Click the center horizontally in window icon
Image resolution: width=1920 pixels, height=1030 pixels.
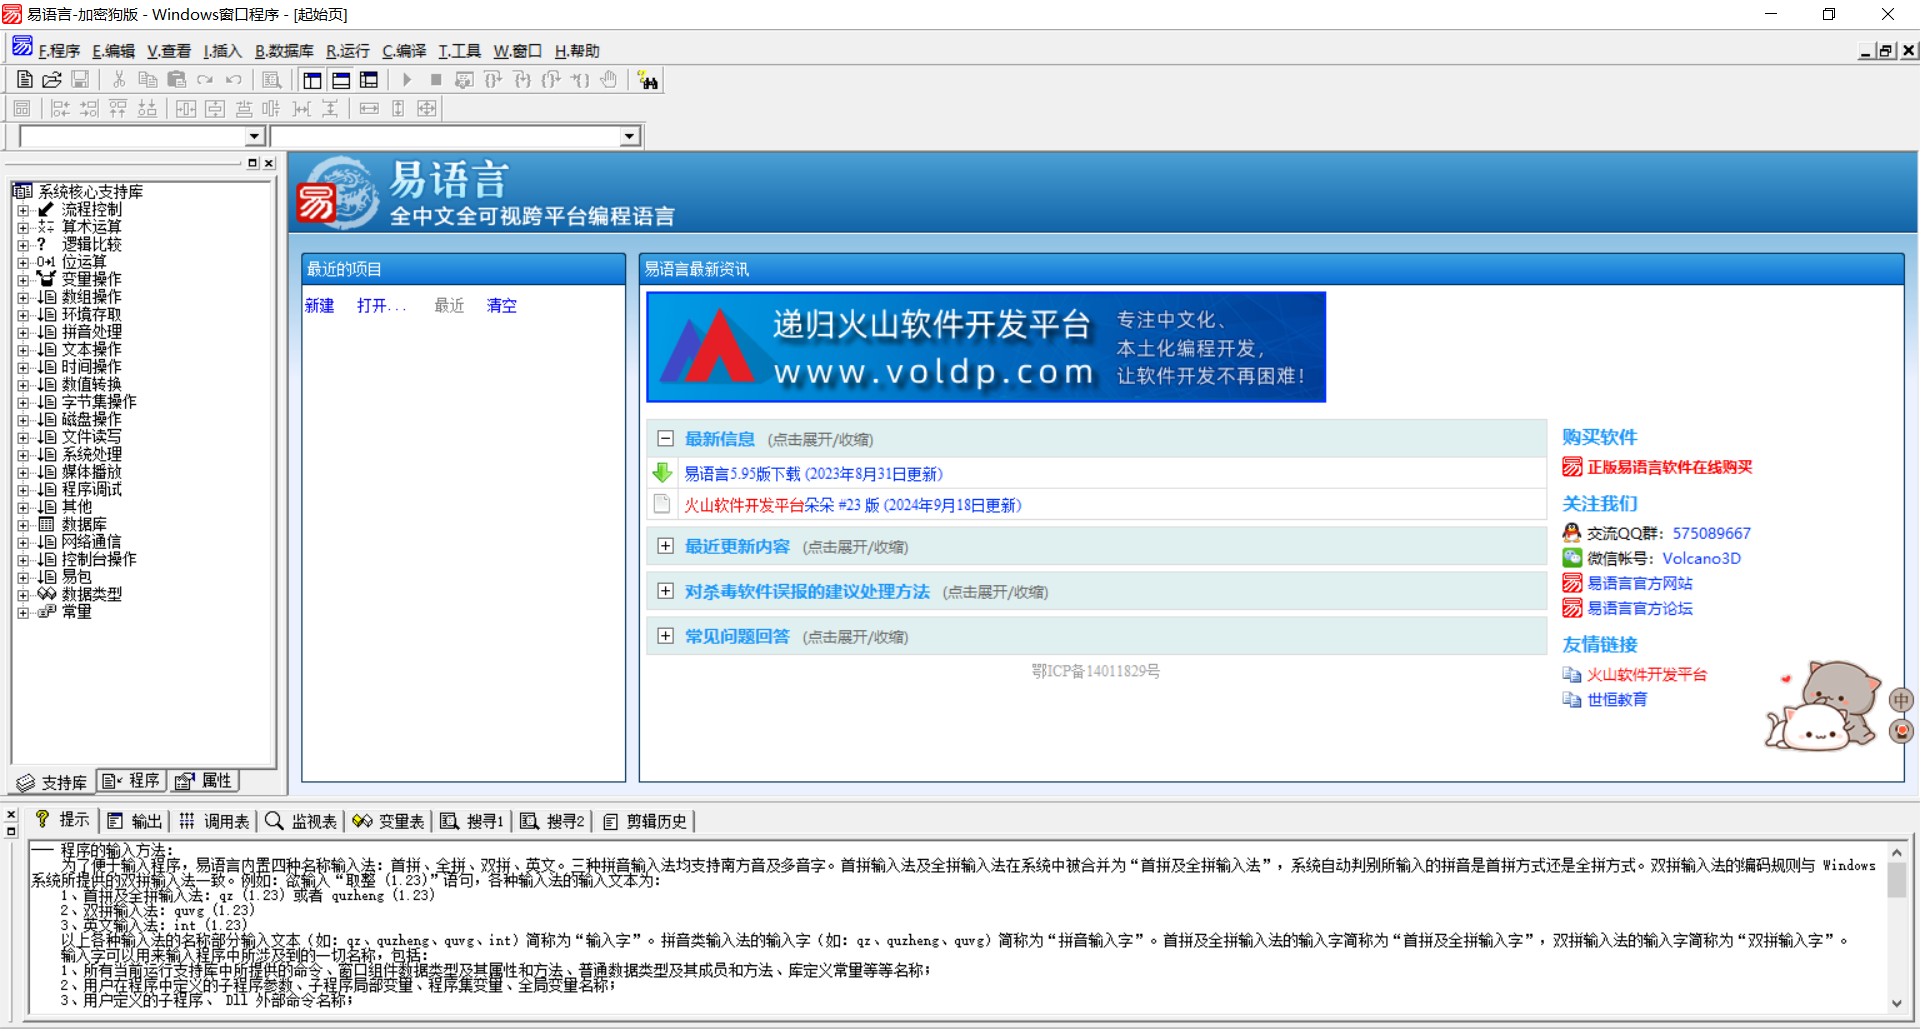(x=186, y=108)
